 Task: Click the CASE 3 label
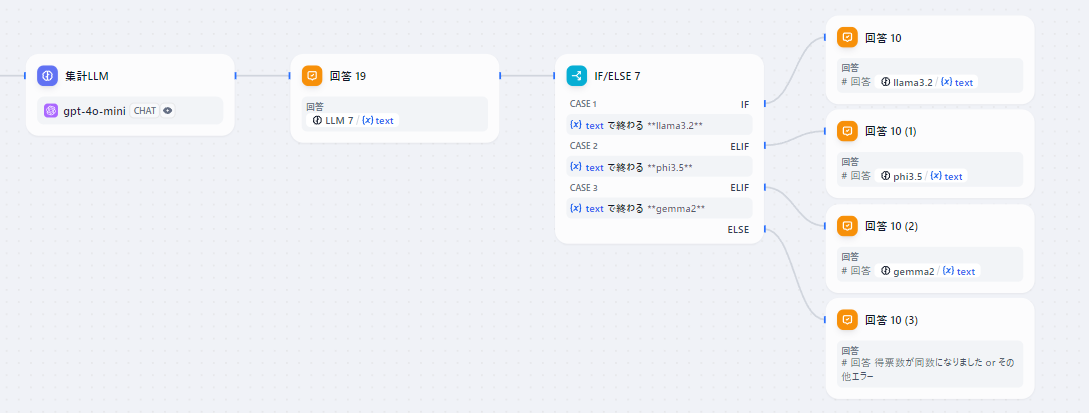(x=583, y=187)
